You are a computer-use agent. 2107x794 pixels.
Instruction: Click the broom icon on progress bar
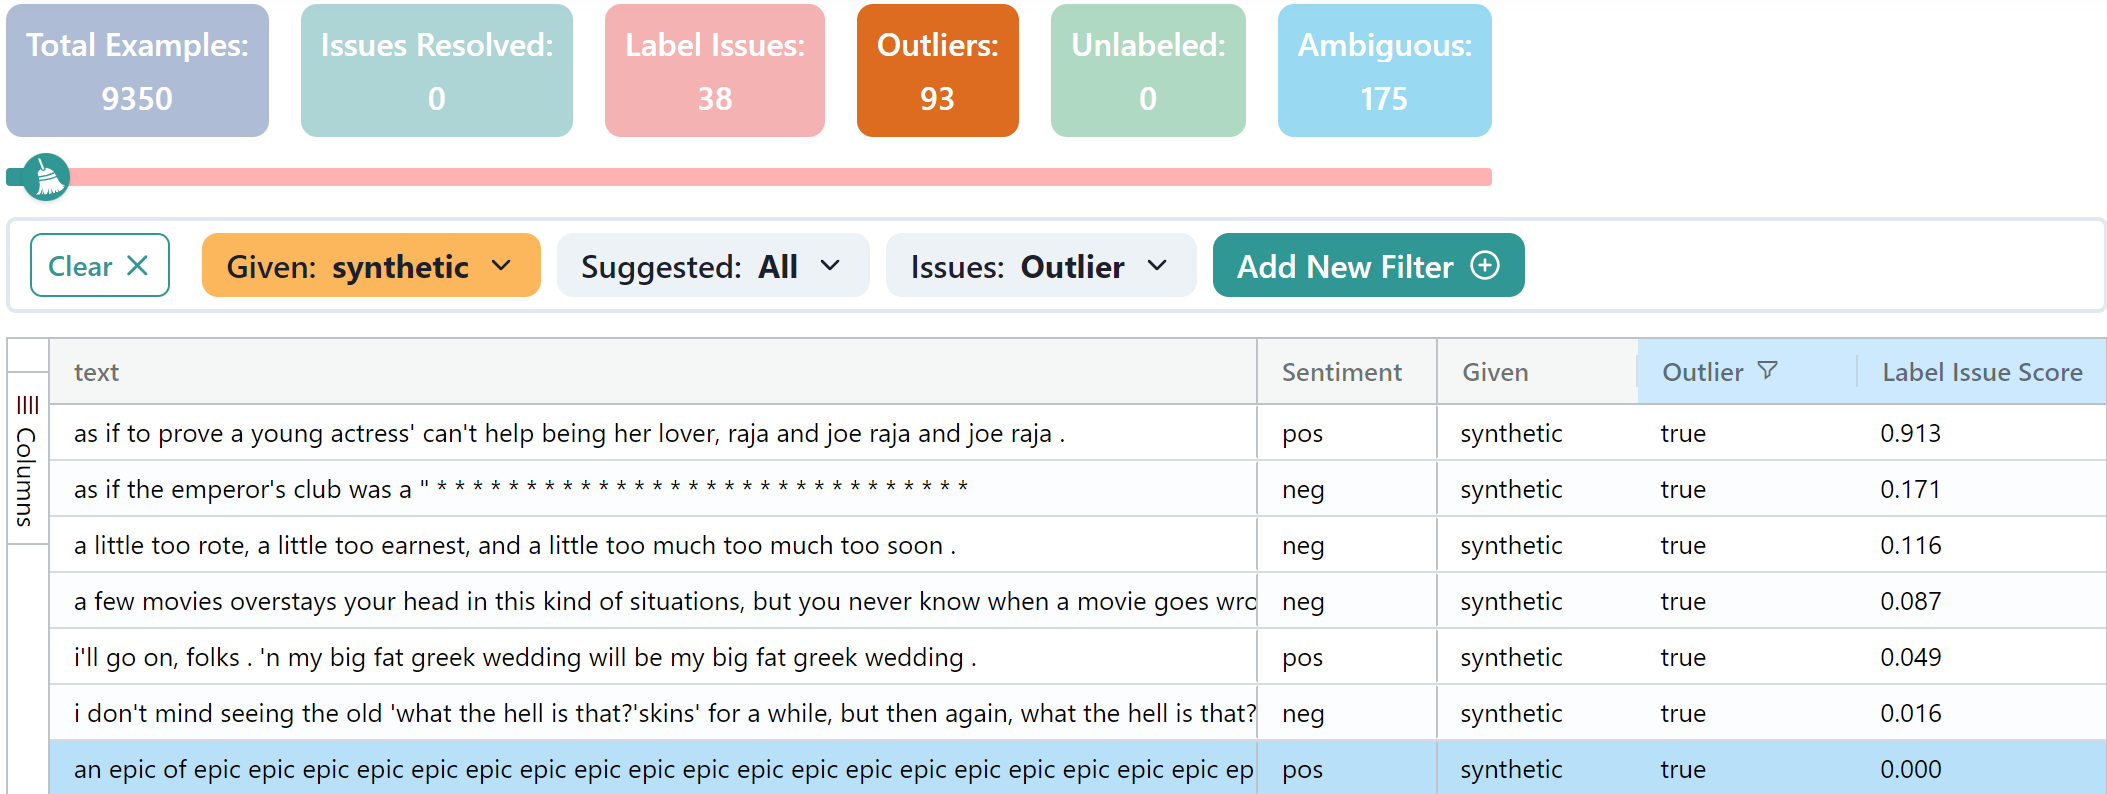click(x=46, y=178)
